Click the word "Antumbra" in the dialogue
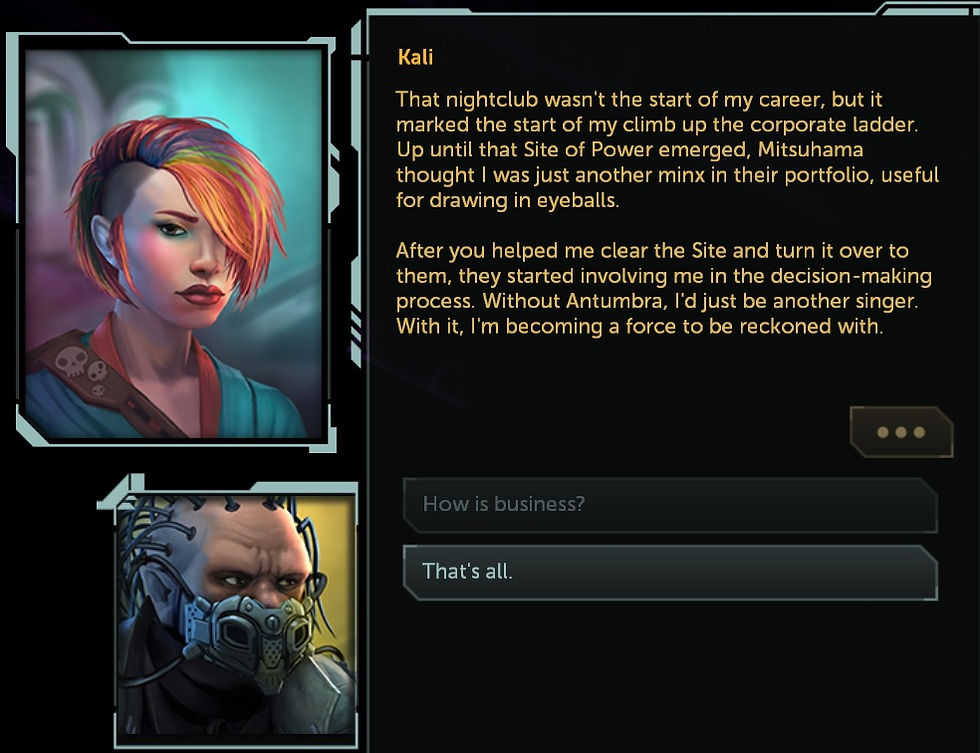 click(x=614, y=301)
